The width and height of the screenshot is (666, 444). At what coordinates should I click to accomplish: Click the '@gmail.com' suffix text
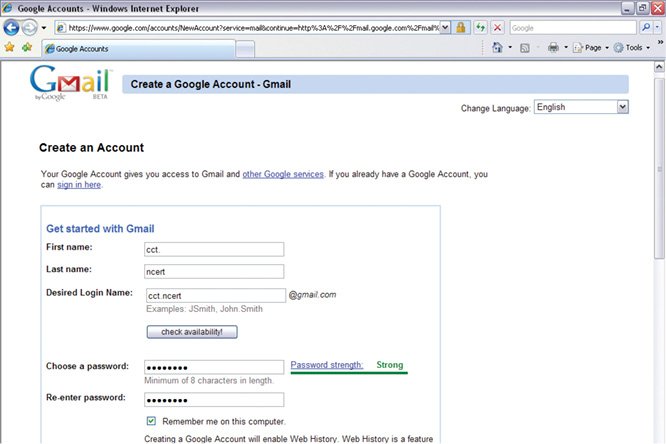coord(312,294)
